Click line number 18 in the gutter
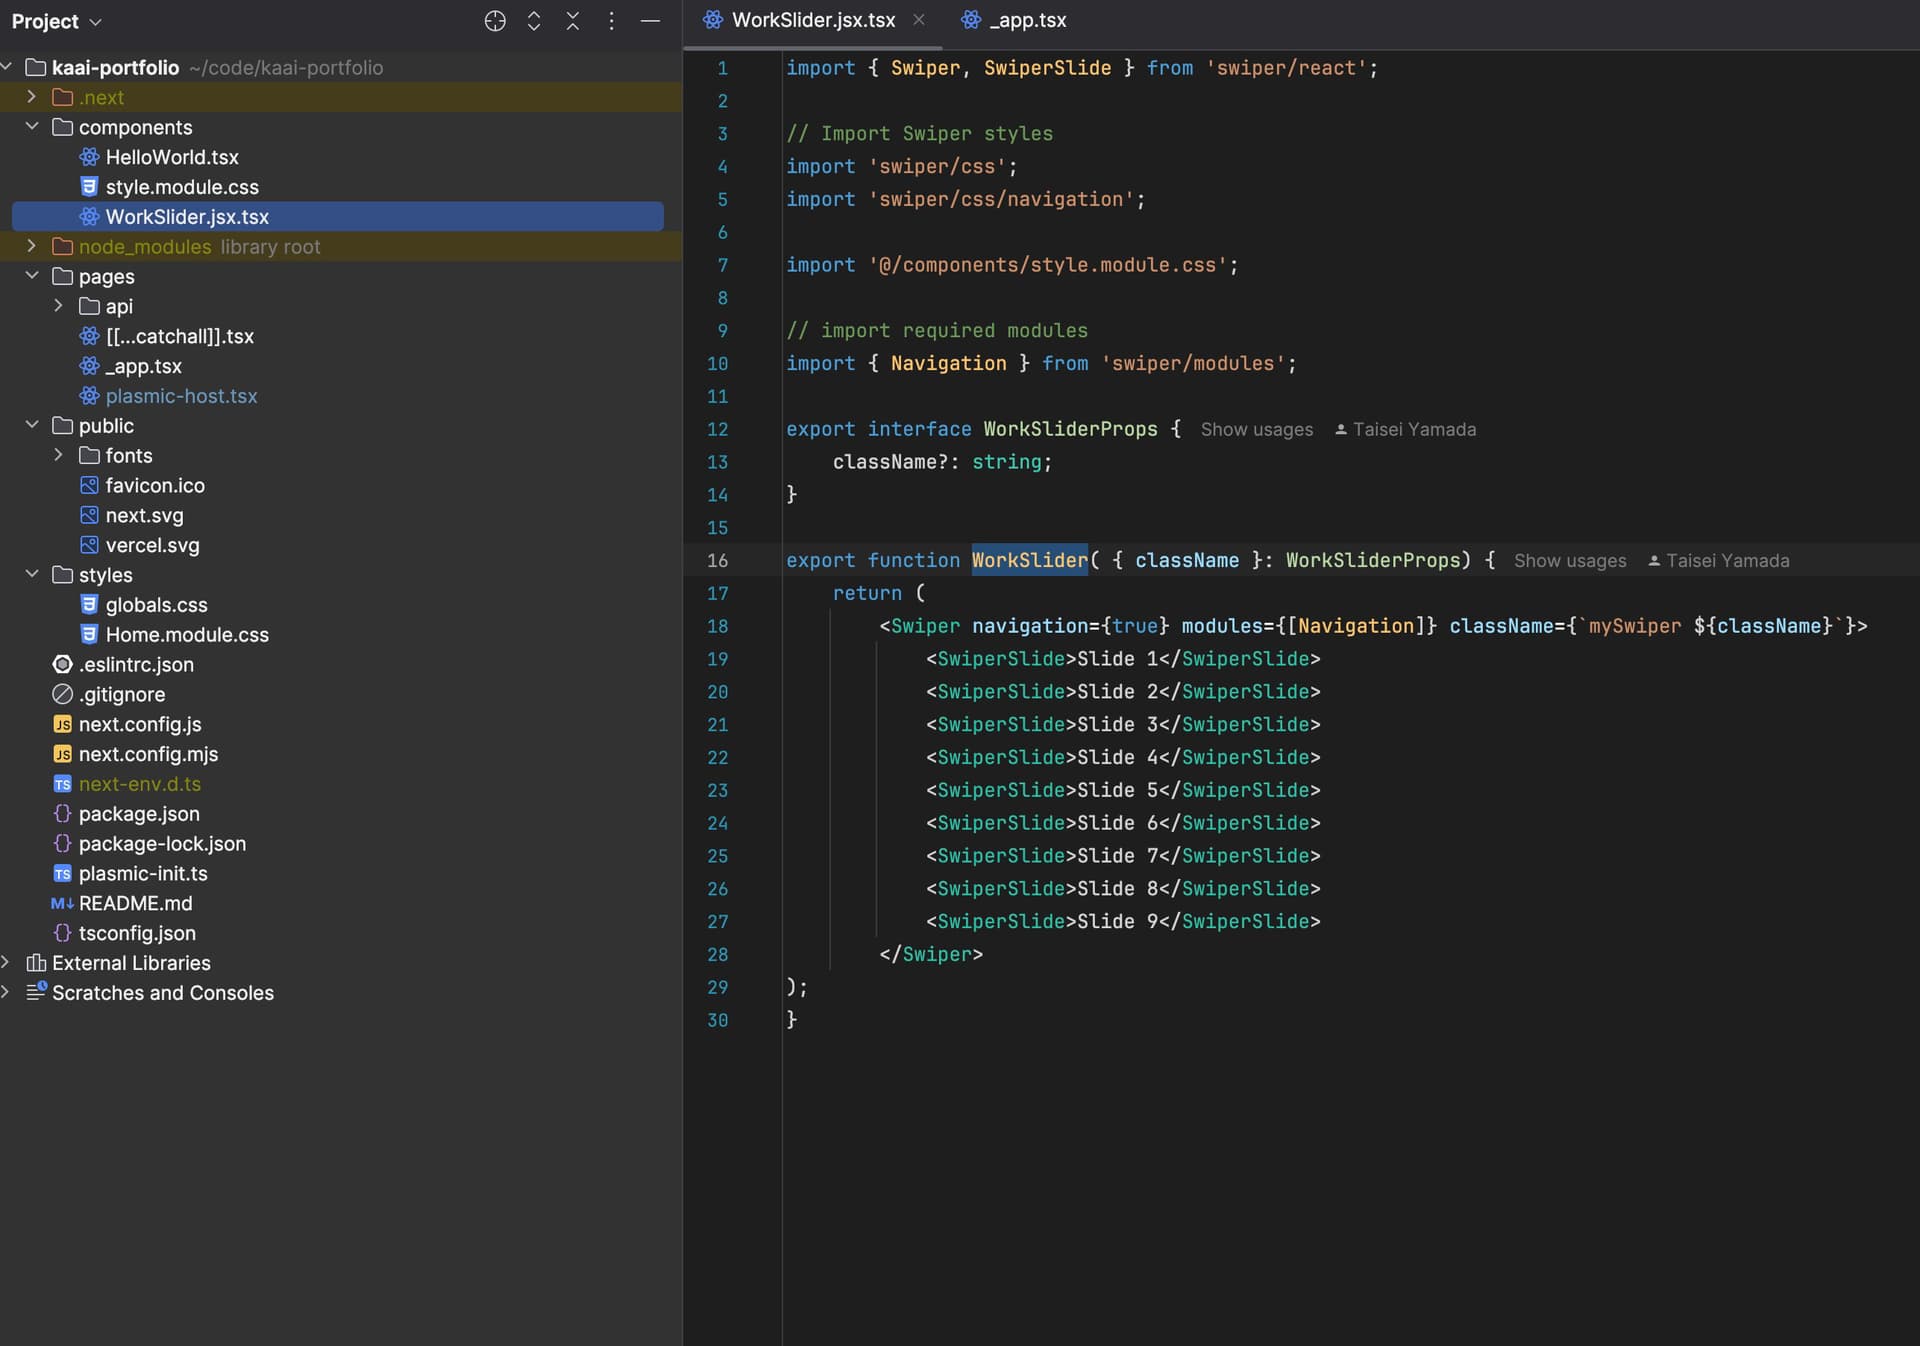The width and height of the screenshot is (1920, 1346). coord(717,626)
